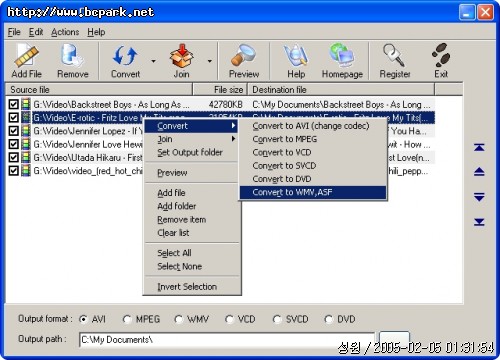Click film icon of Backstreet Boys row
The height and width of the screenshot is (360, 500).
pyautogui.click(x=26, y=104)
